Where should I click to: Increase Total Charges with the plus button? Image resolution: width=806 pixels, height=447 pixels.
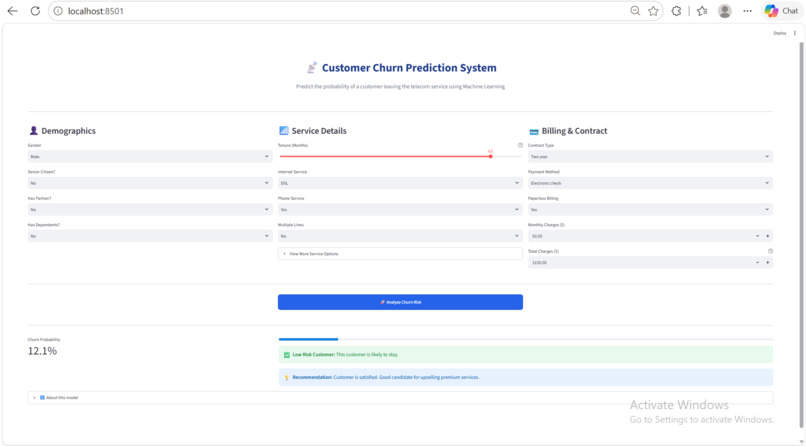click(767, 263)
